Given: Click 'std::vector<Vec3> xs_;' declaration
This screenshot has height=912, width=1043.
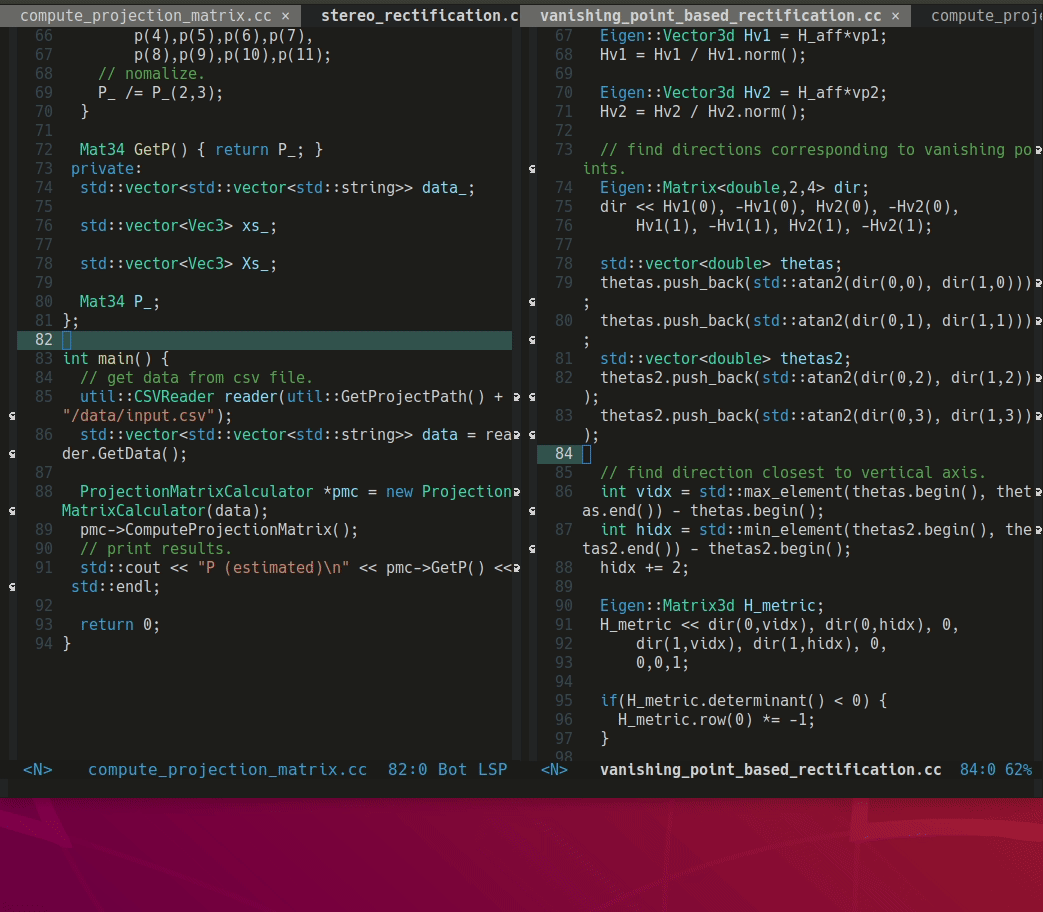Looking at the screenshot, I should pyautogui.click(x=178, y=226).
